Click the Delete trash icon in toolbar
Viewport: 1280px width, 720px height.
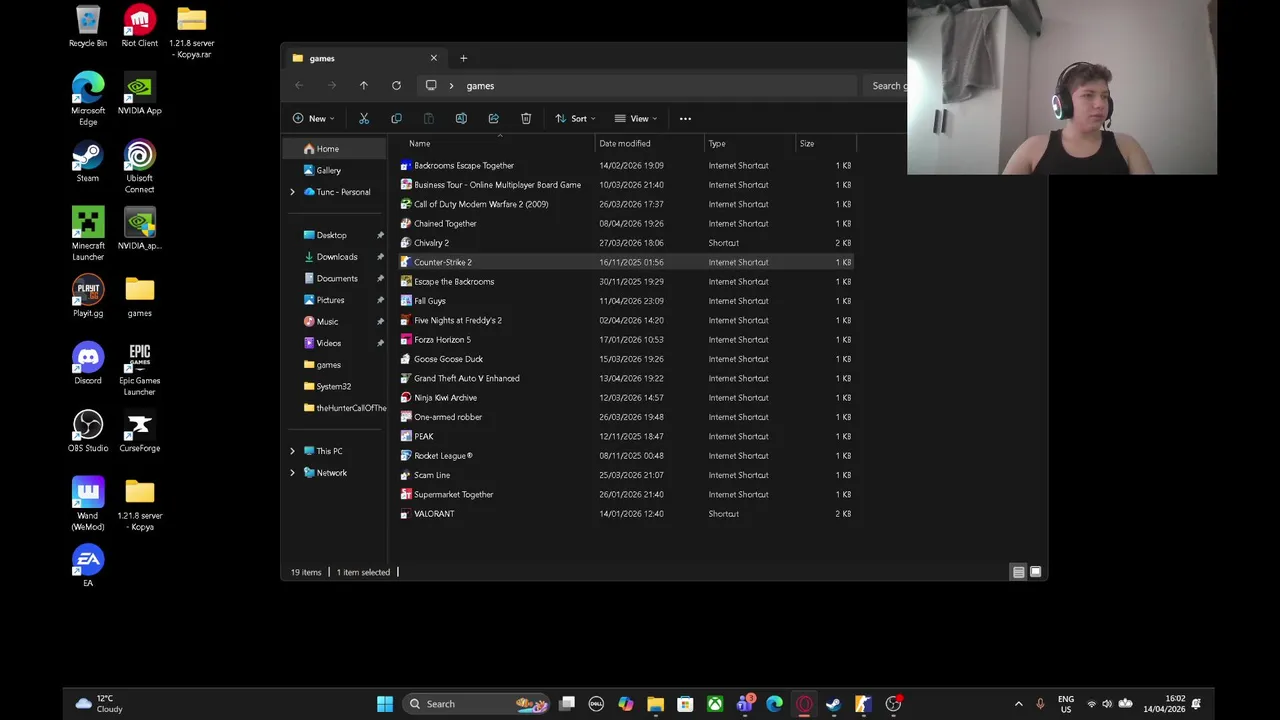(x=526, y=118)
